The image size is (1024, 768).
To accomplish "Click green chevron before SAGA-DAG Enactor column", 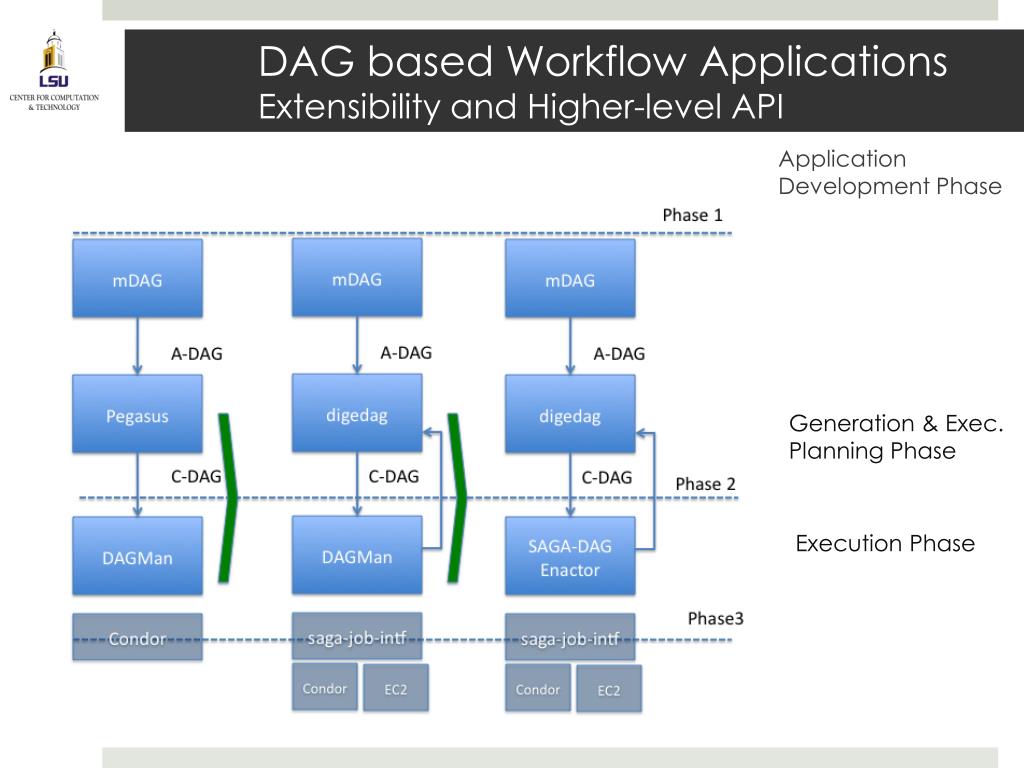I will coord(457,498).
